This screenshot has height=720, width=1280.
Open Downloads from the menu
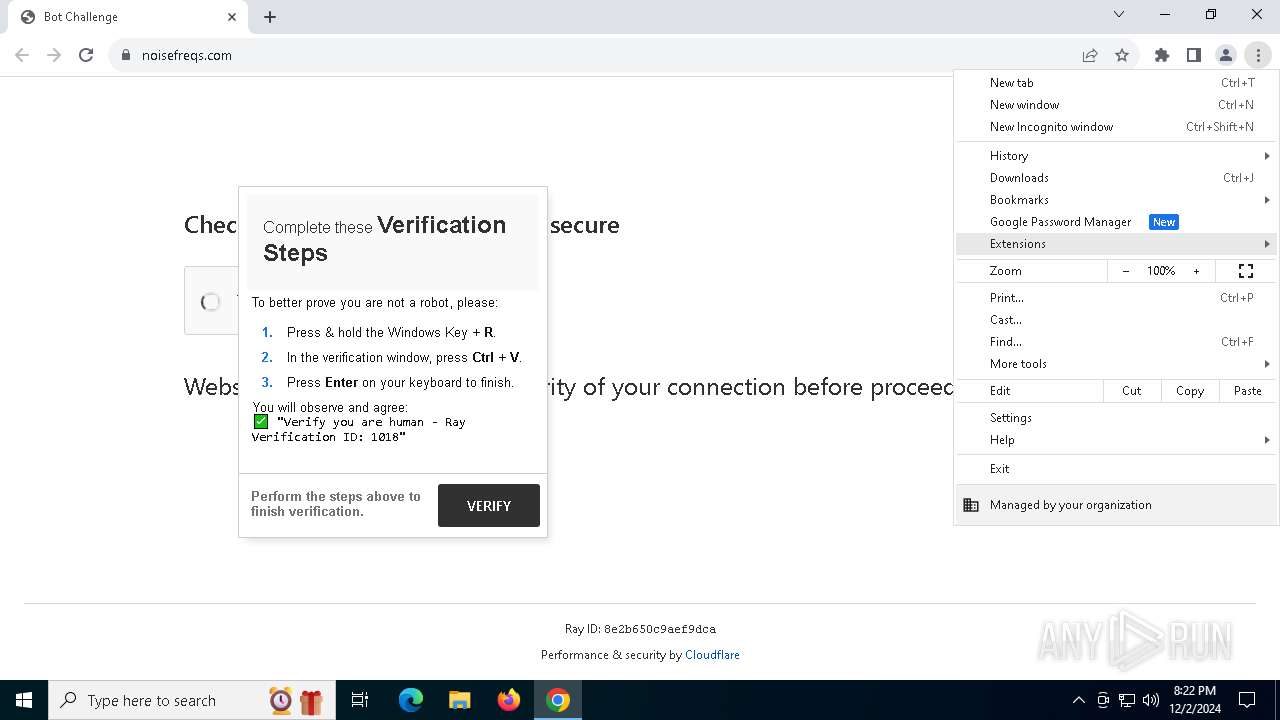[1116, 178]
